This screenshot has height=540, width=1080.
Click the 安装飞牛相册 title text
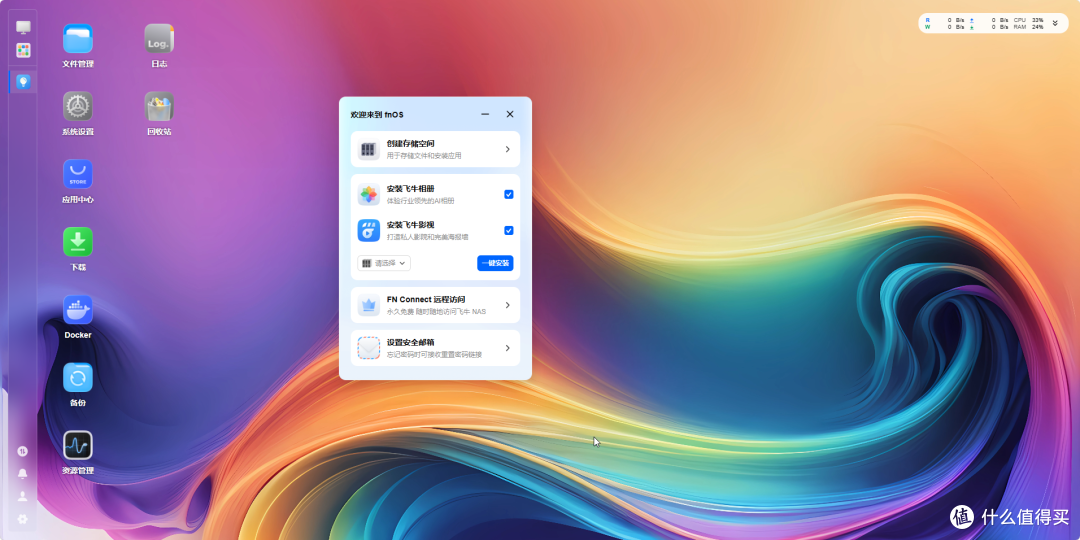[411, 189]
